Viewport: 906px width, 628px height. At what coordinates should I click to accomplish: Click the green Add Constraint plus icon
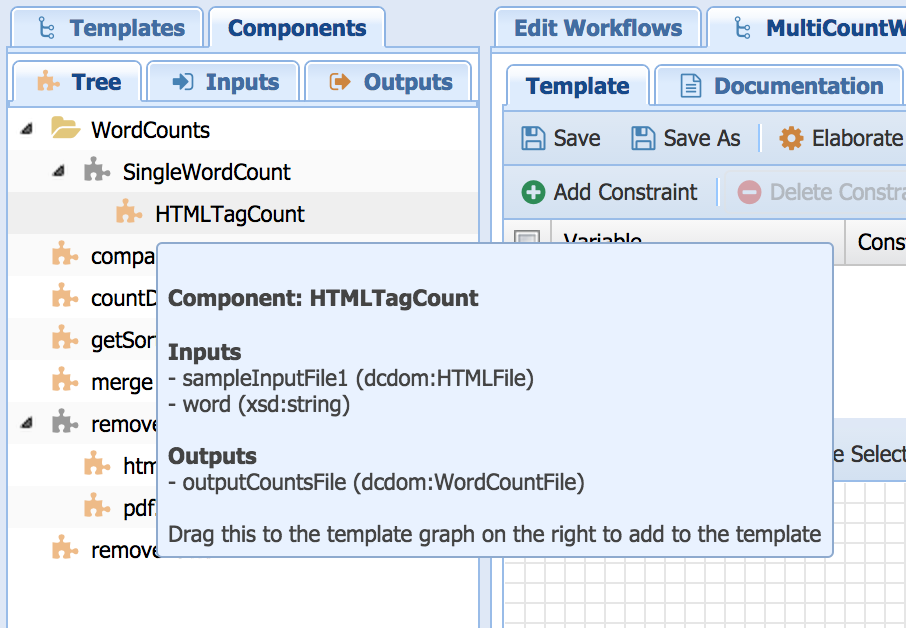[534, 192]
